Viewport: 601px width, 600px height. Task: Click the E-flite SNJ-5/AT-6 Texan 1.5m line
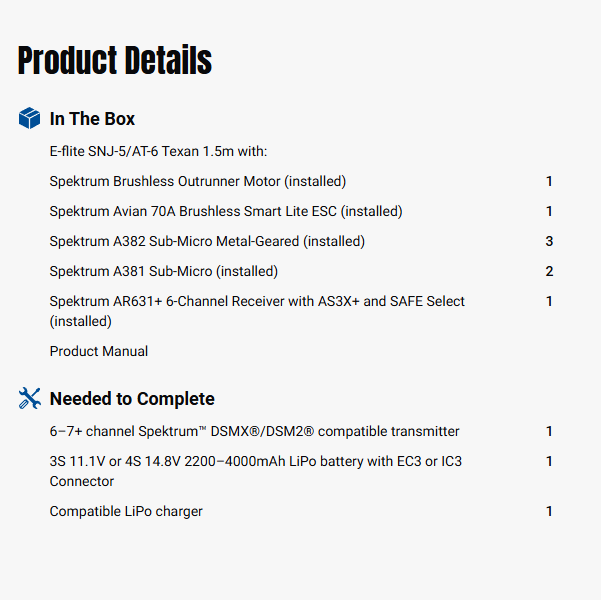click(158, 151)
